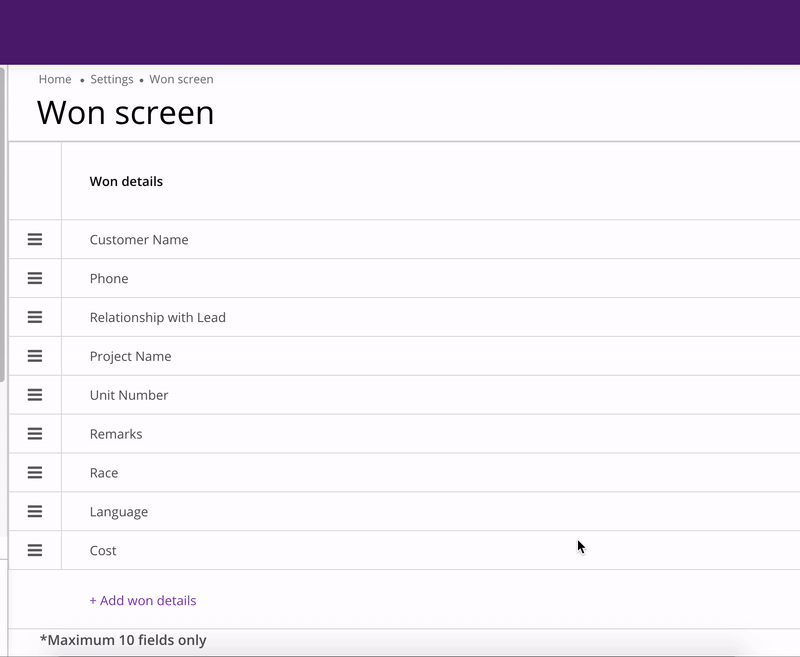
Task: Select the Phone field row
Action: click(109, 279)
